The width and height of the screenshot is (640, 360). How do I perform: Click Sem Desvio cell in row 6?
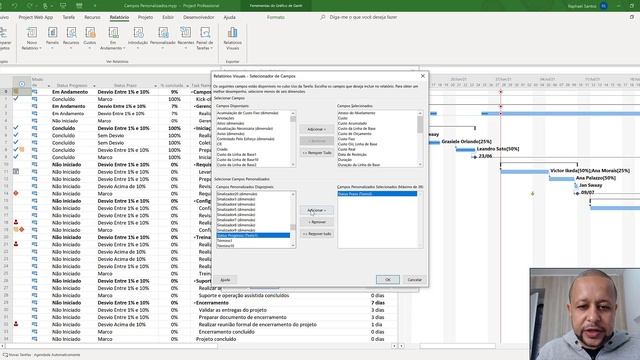pyautogui.click(x=111, y=135)
